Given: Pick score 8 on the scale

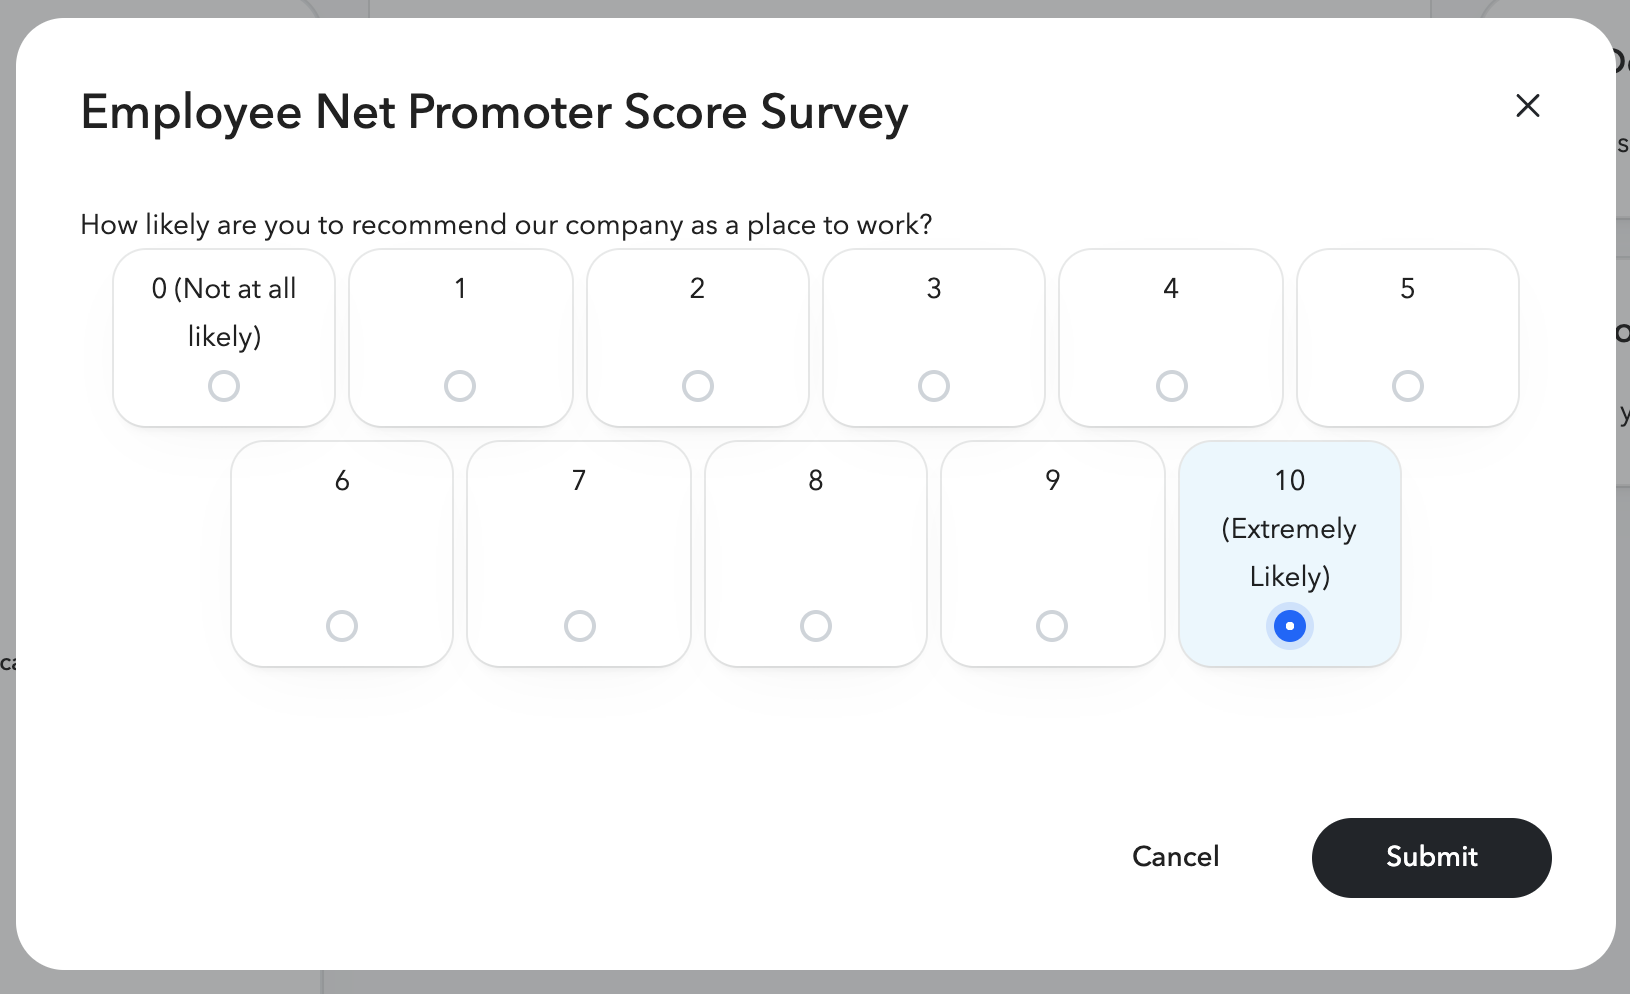Looking at the screenshot, I should (x=815, y=625).
